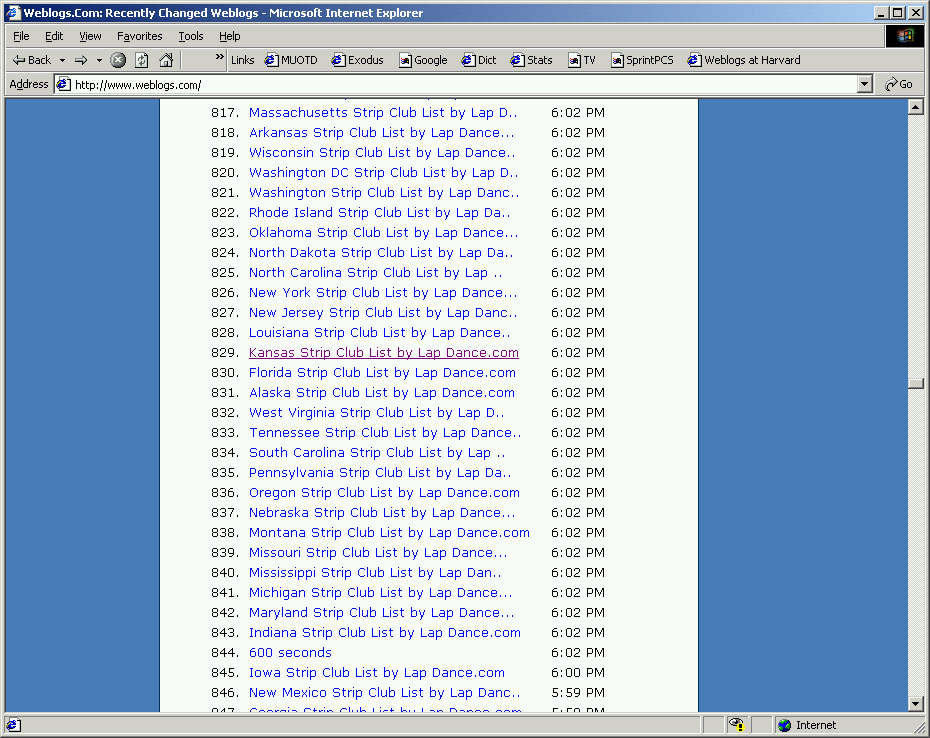
Task: Click inside the Address URL field
Action: tap(460, 84)
